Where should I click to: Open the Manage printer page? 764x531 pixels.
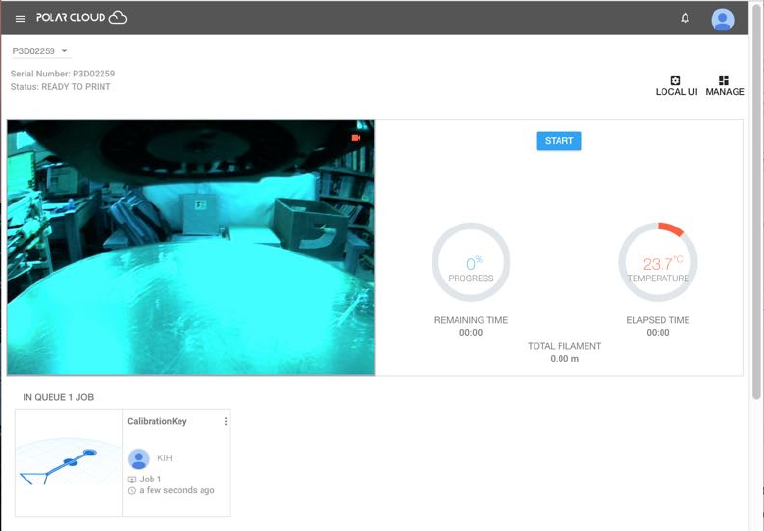[725, 86]
